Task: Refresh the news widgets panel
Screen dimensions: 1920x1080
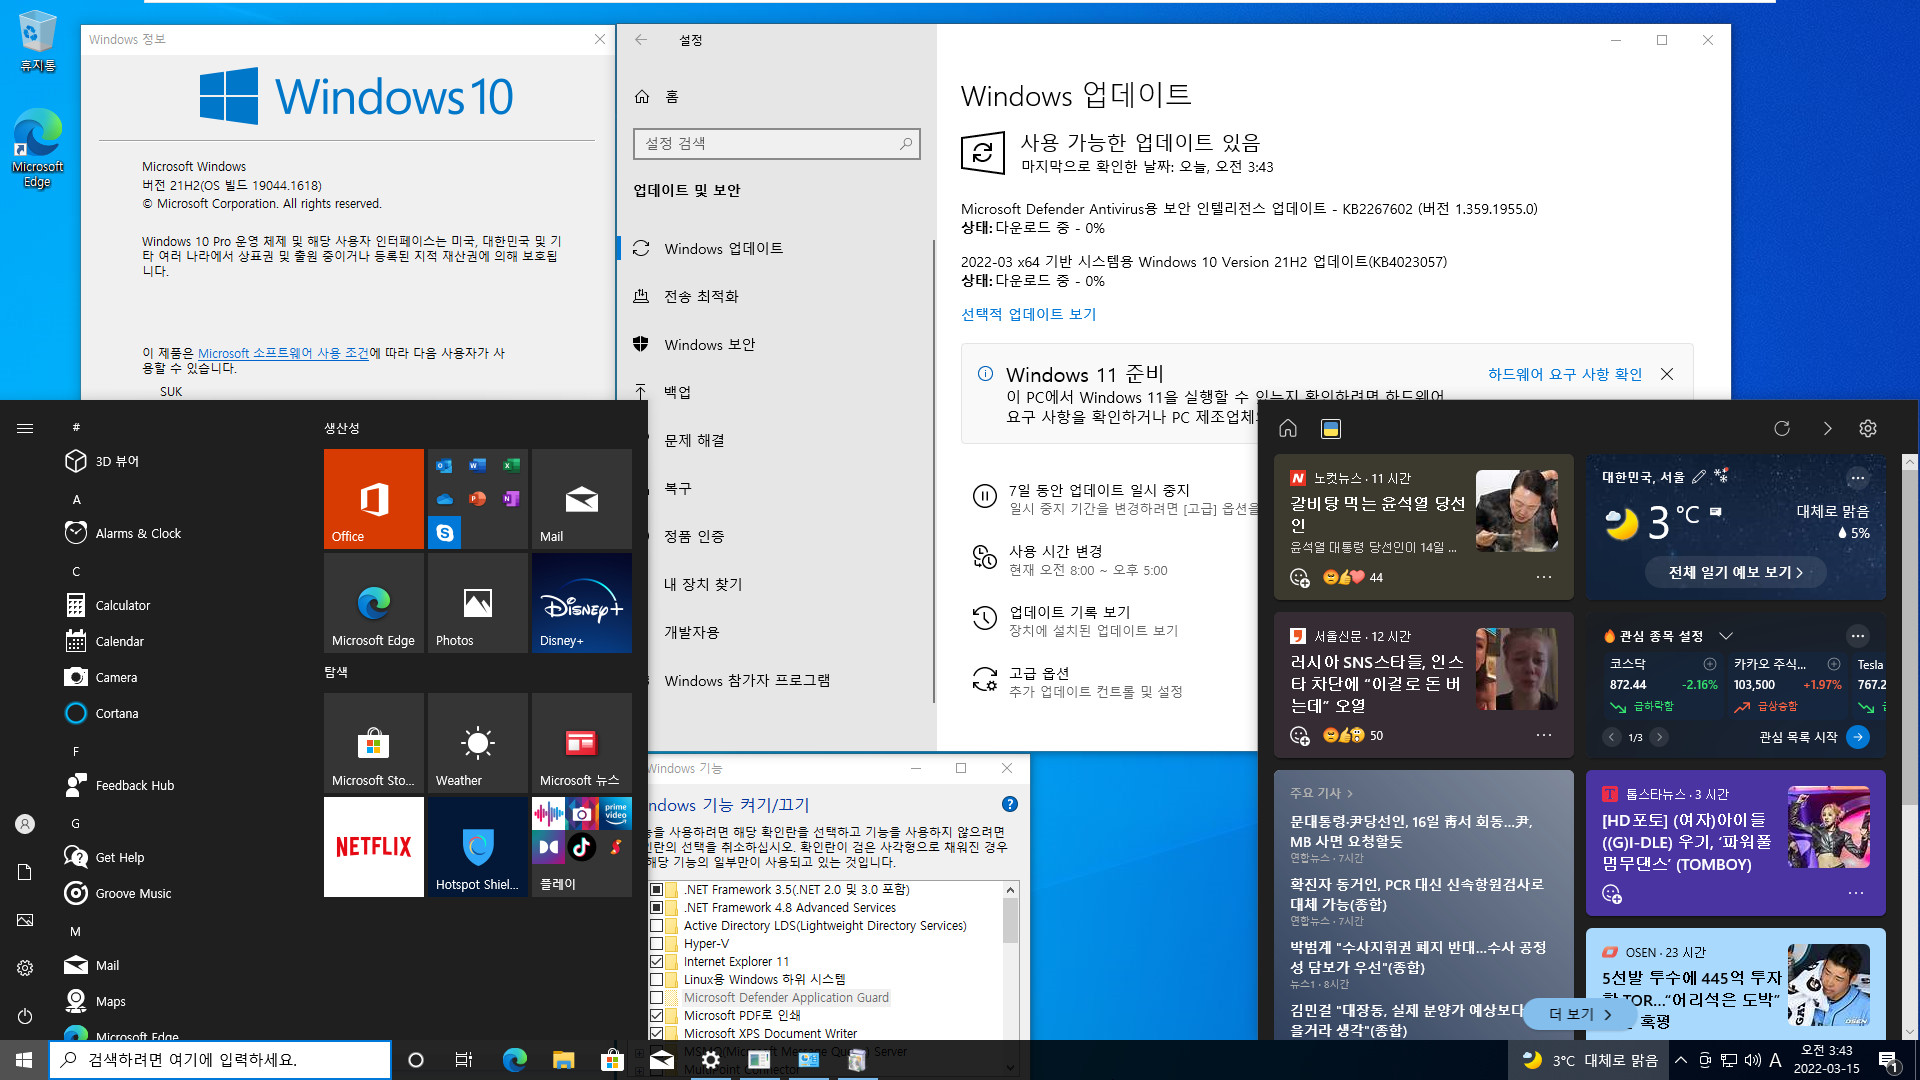Action: (1782, 428)
